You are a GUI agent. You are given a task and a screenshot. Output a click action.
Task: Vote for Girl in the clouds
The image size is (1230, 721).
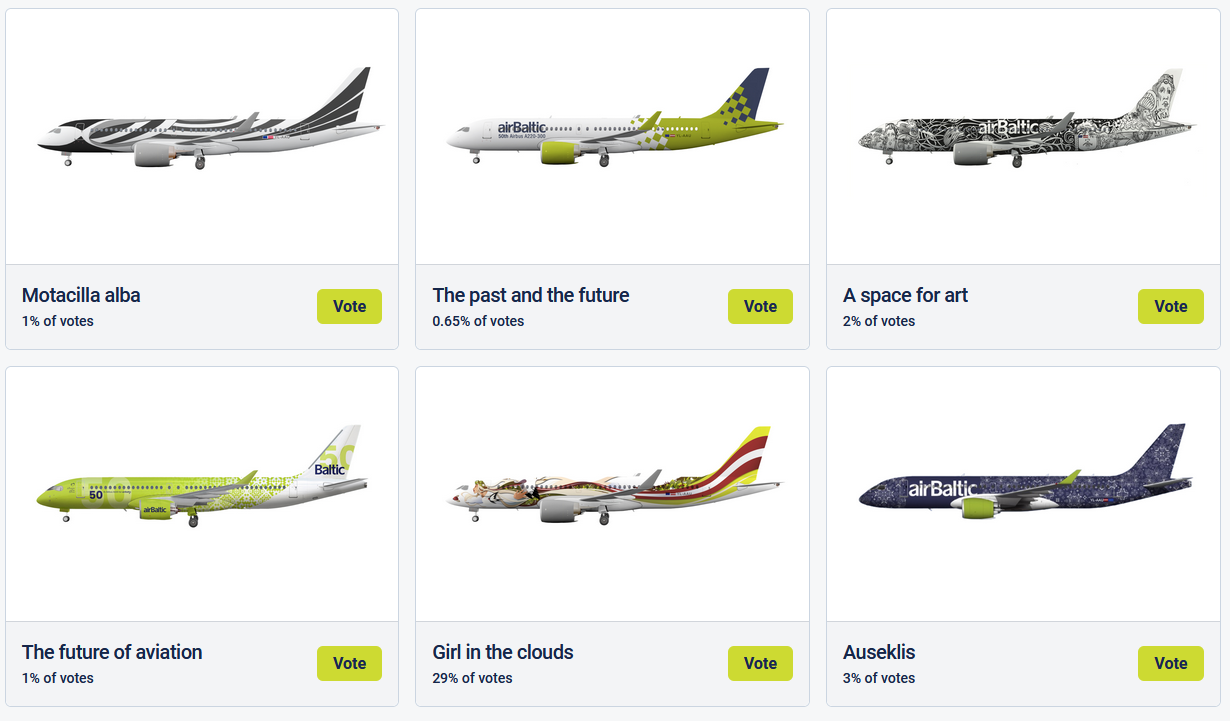tap(760, 663)
